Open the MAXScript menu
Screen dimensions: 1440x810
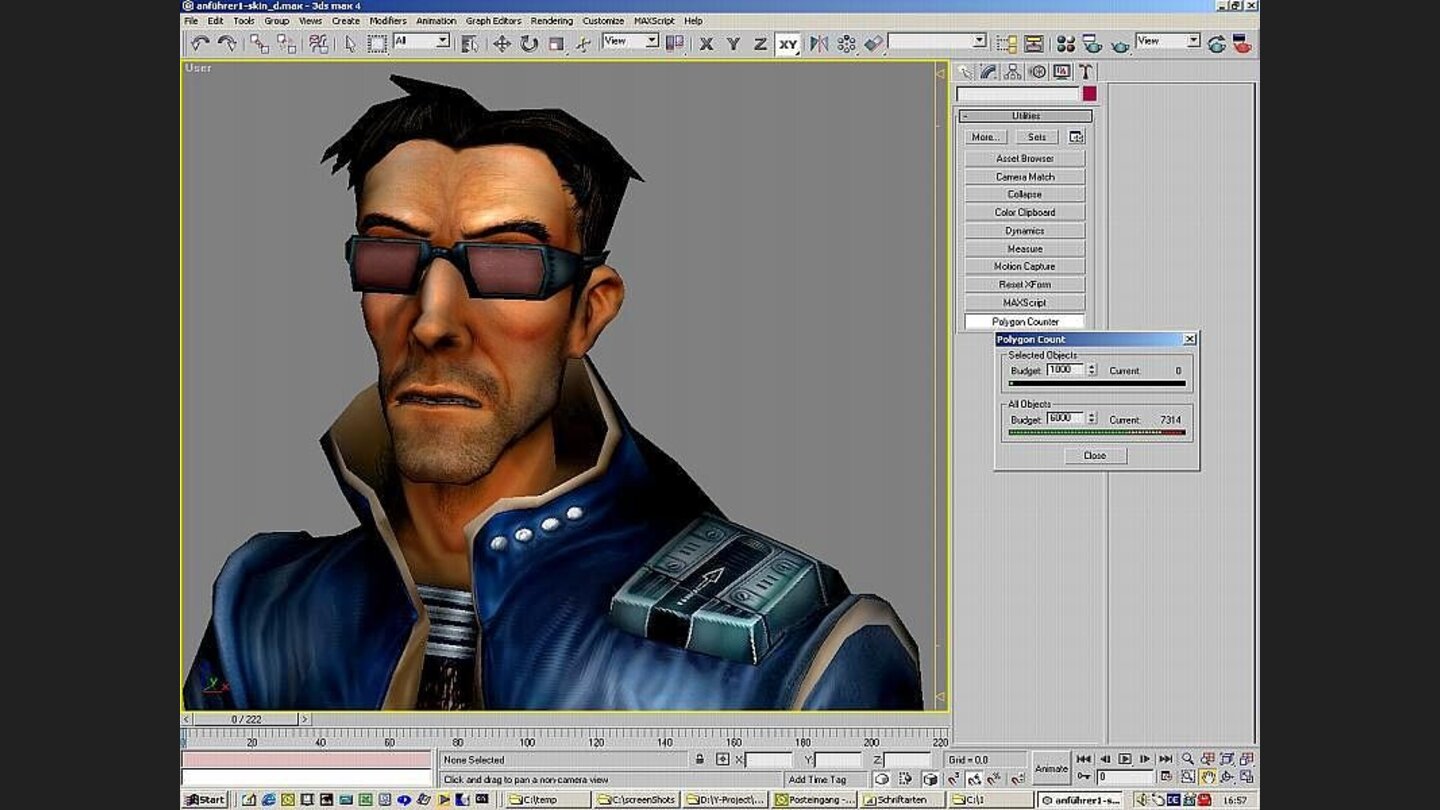(x=654, y=21)
